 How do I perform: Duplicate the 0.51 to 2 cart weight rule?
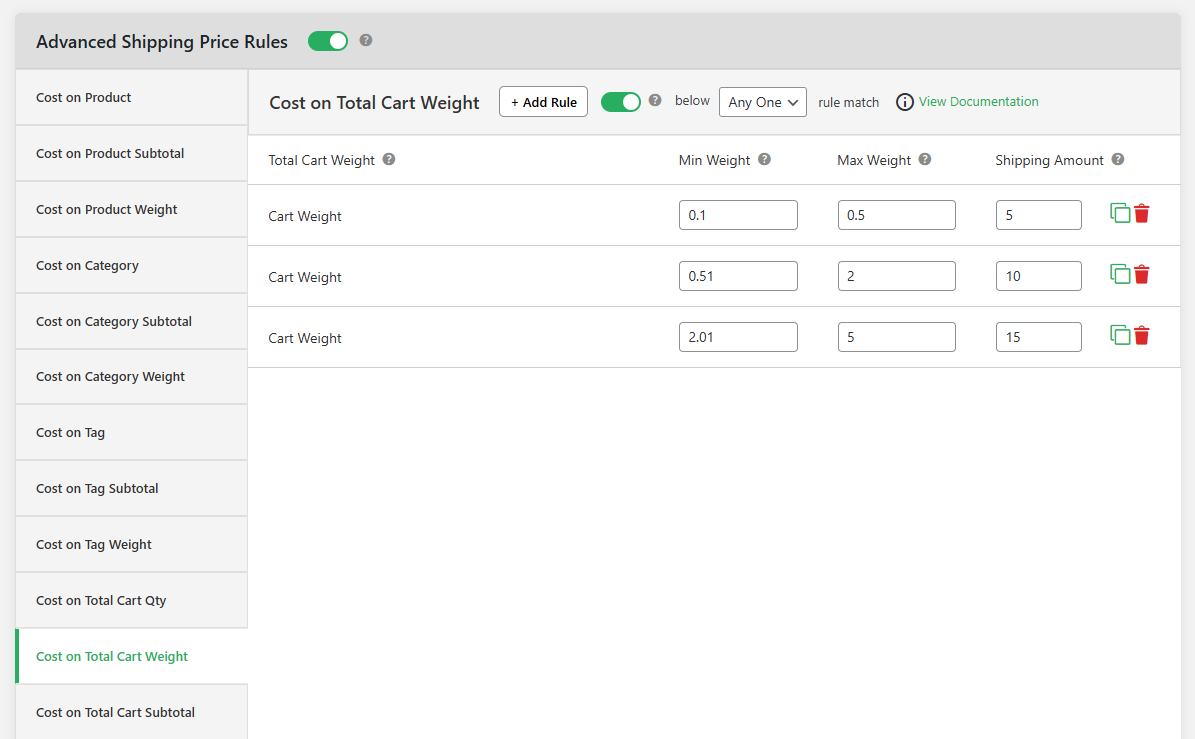(1120, 274)
